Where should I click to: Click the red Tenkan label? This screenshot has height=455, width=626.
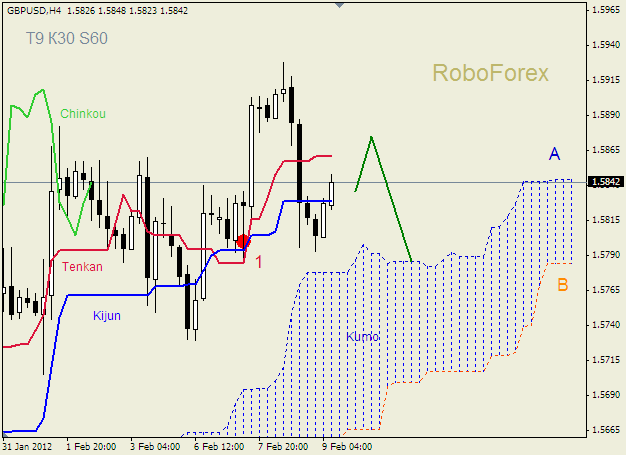coord(82,267)
